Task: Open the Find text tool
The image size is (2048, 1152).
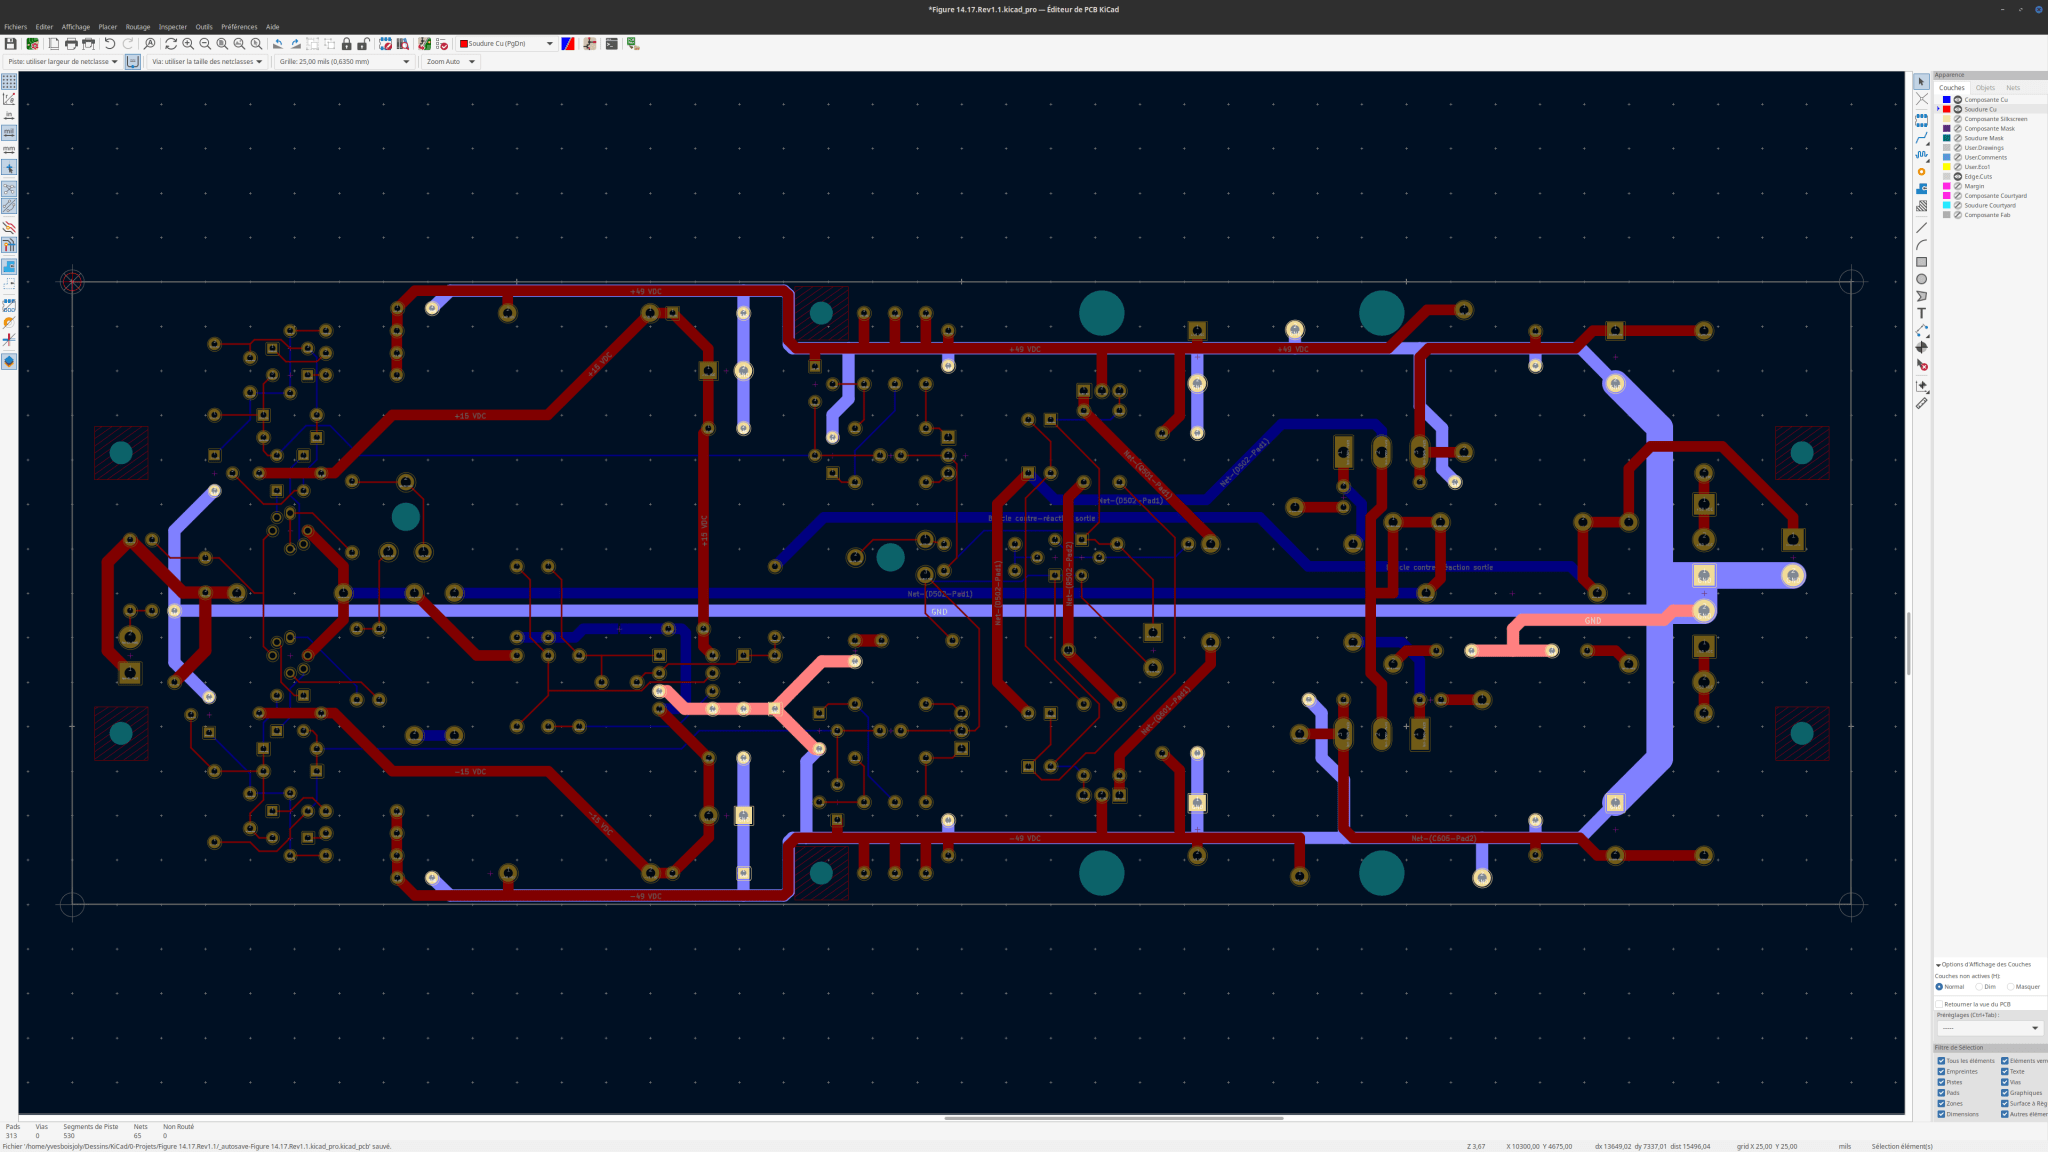Action: (x=149, y=44)
